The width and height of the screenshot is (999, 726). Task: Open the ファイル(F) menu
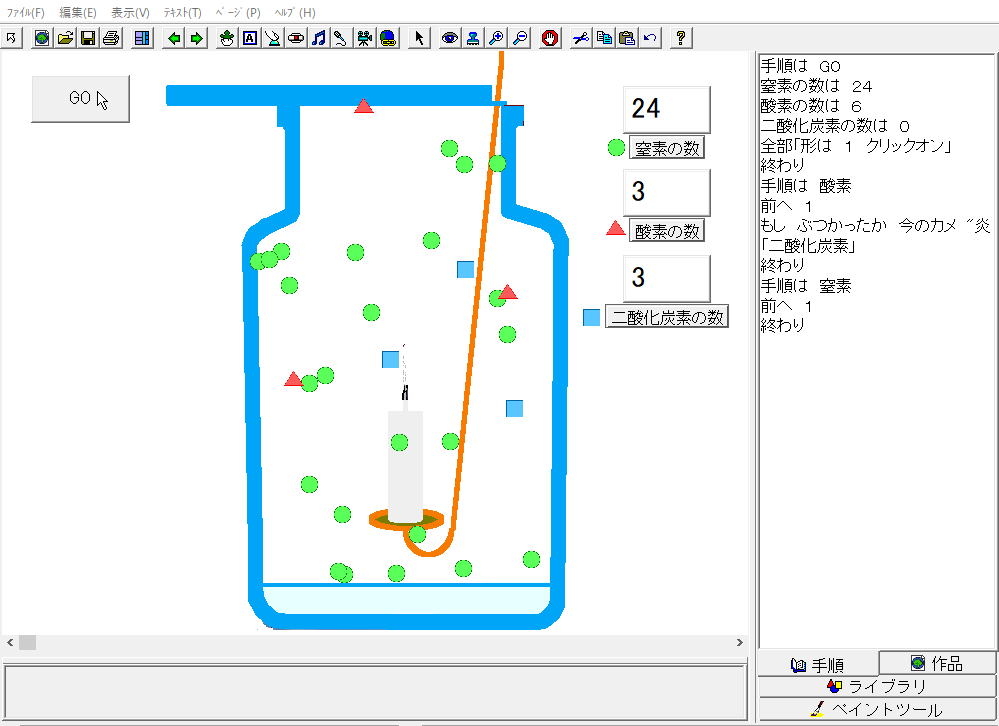[26, 13]
